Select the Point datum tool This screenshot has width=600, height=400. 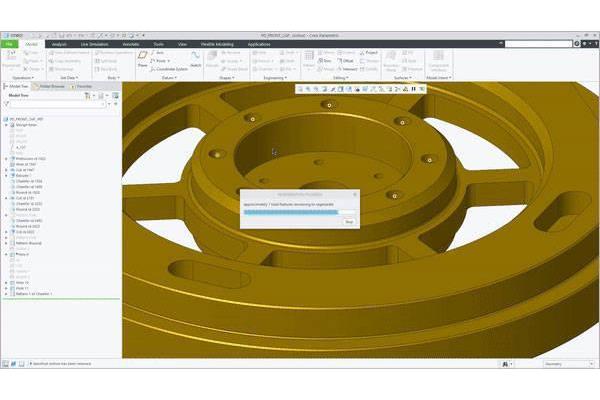point(160,61)
